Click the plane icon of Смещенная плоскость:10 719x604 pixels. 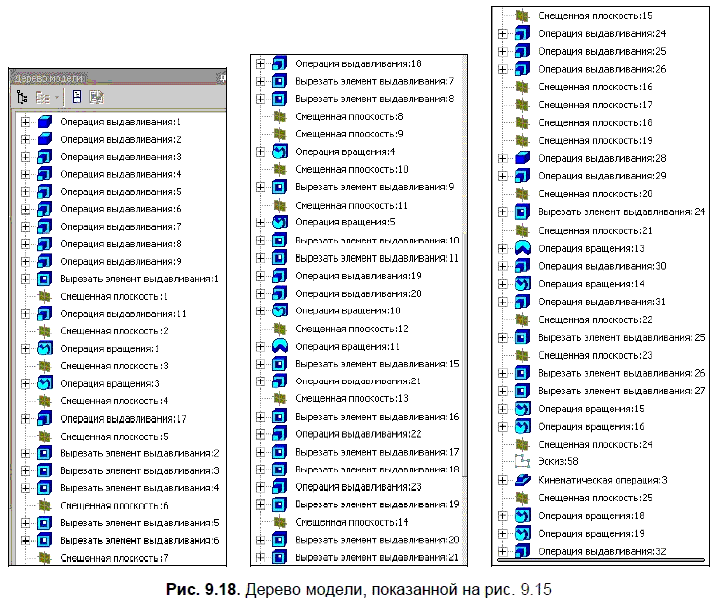click(x=279, y=169)
